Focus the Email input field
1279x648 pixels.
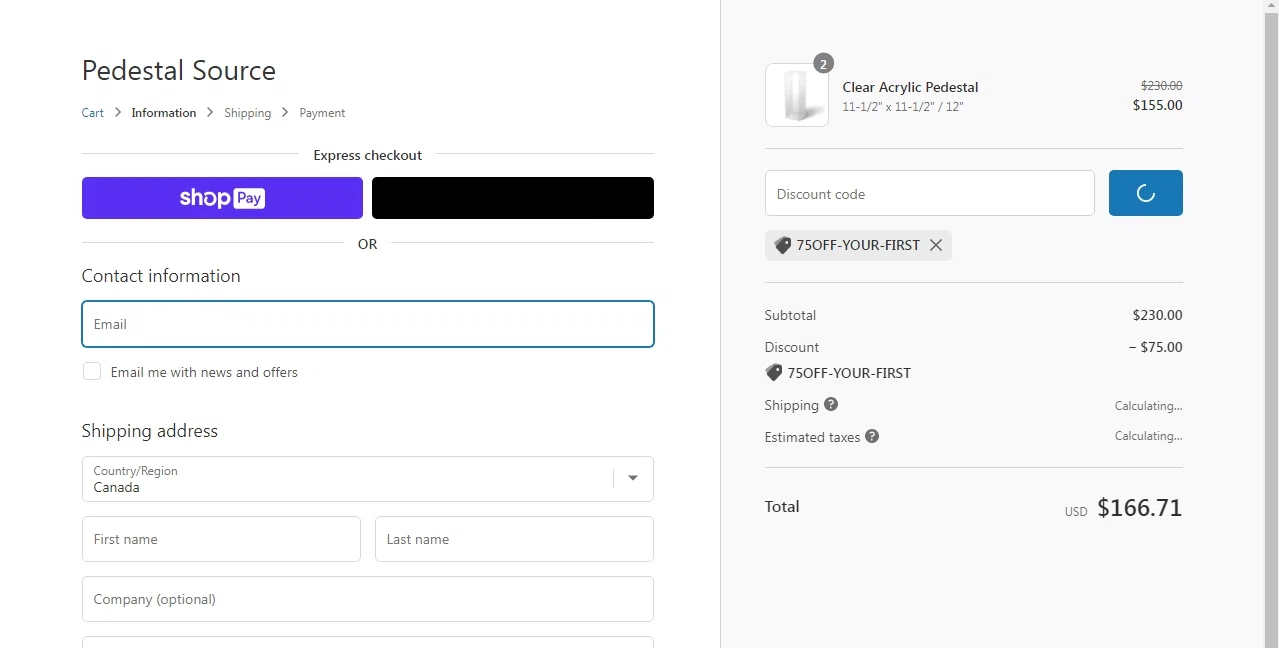(368, 324)
